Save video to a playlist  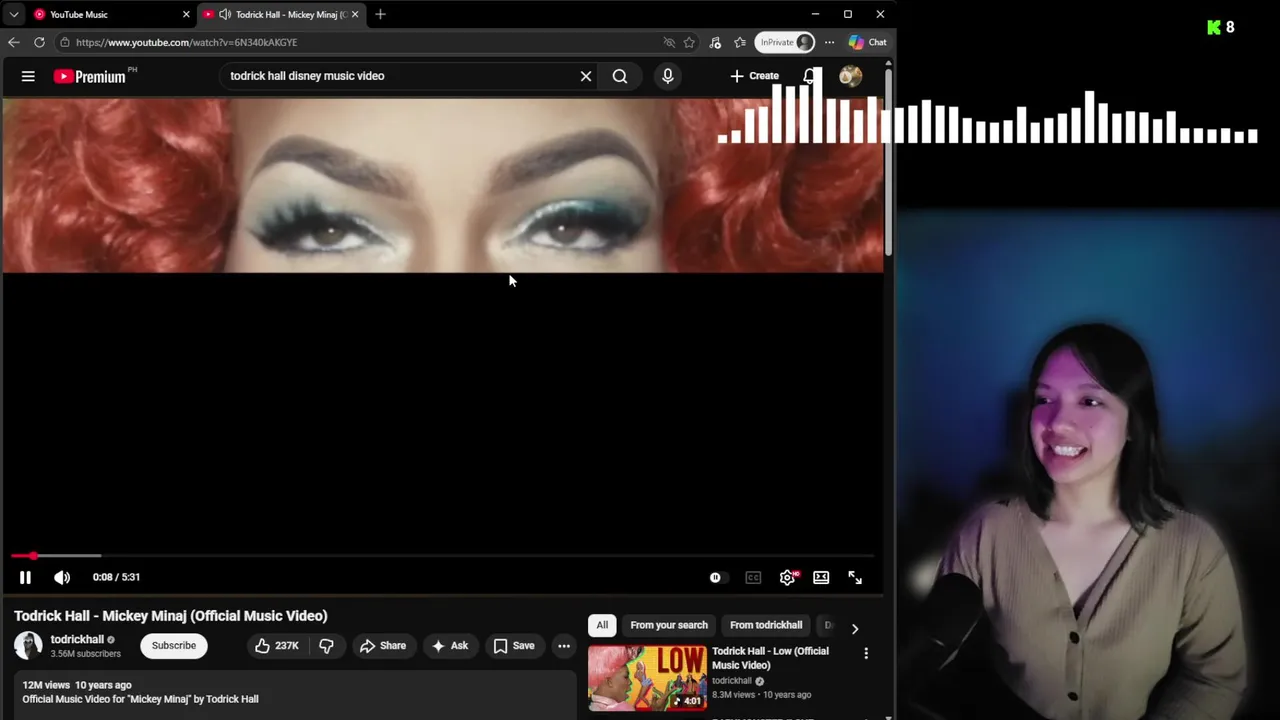coord(514,645)
